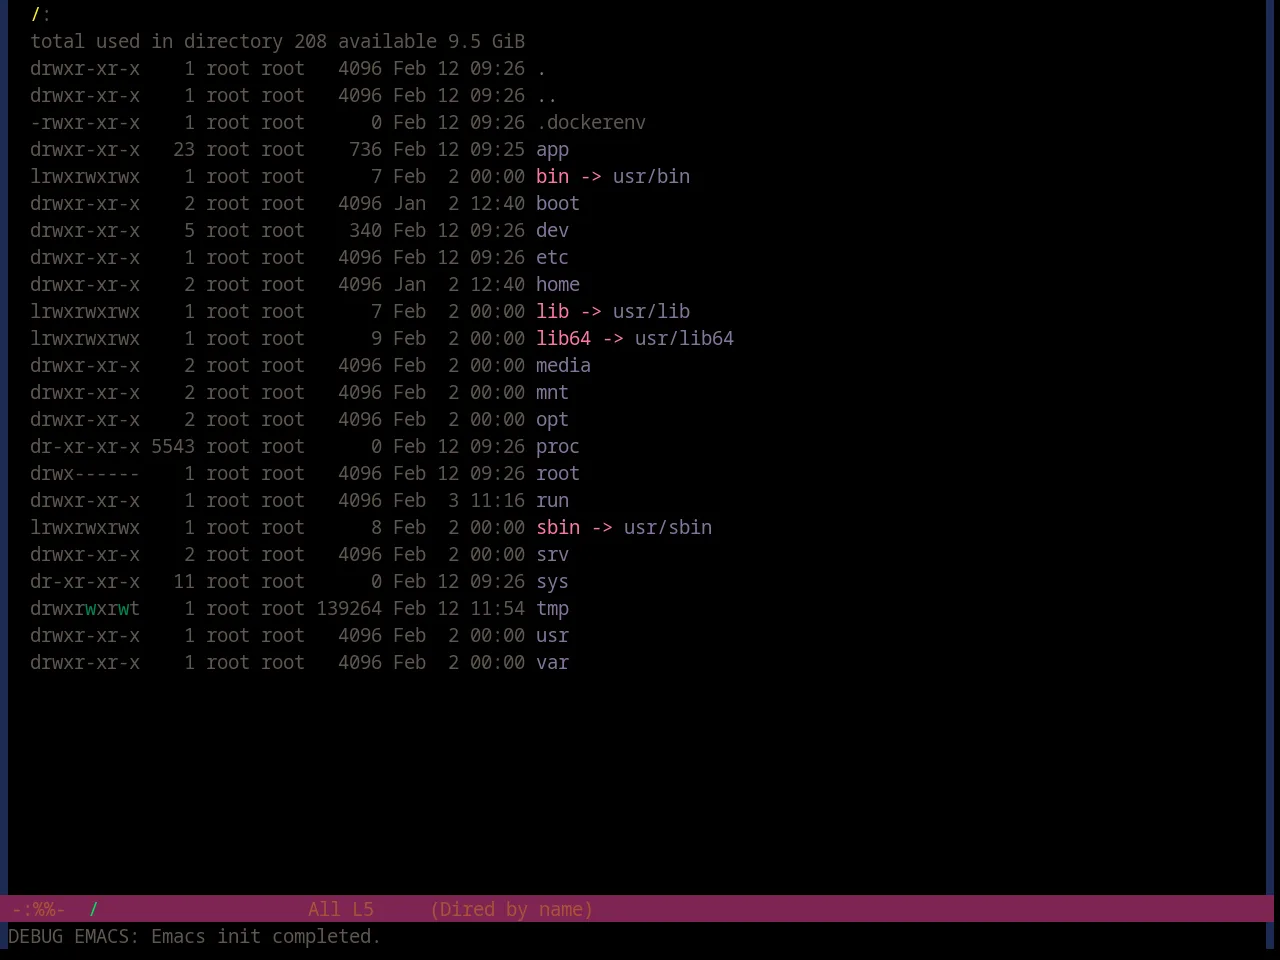Select the srv directory name
This screenshot has width=1280, height=960.
pos(552,555)
